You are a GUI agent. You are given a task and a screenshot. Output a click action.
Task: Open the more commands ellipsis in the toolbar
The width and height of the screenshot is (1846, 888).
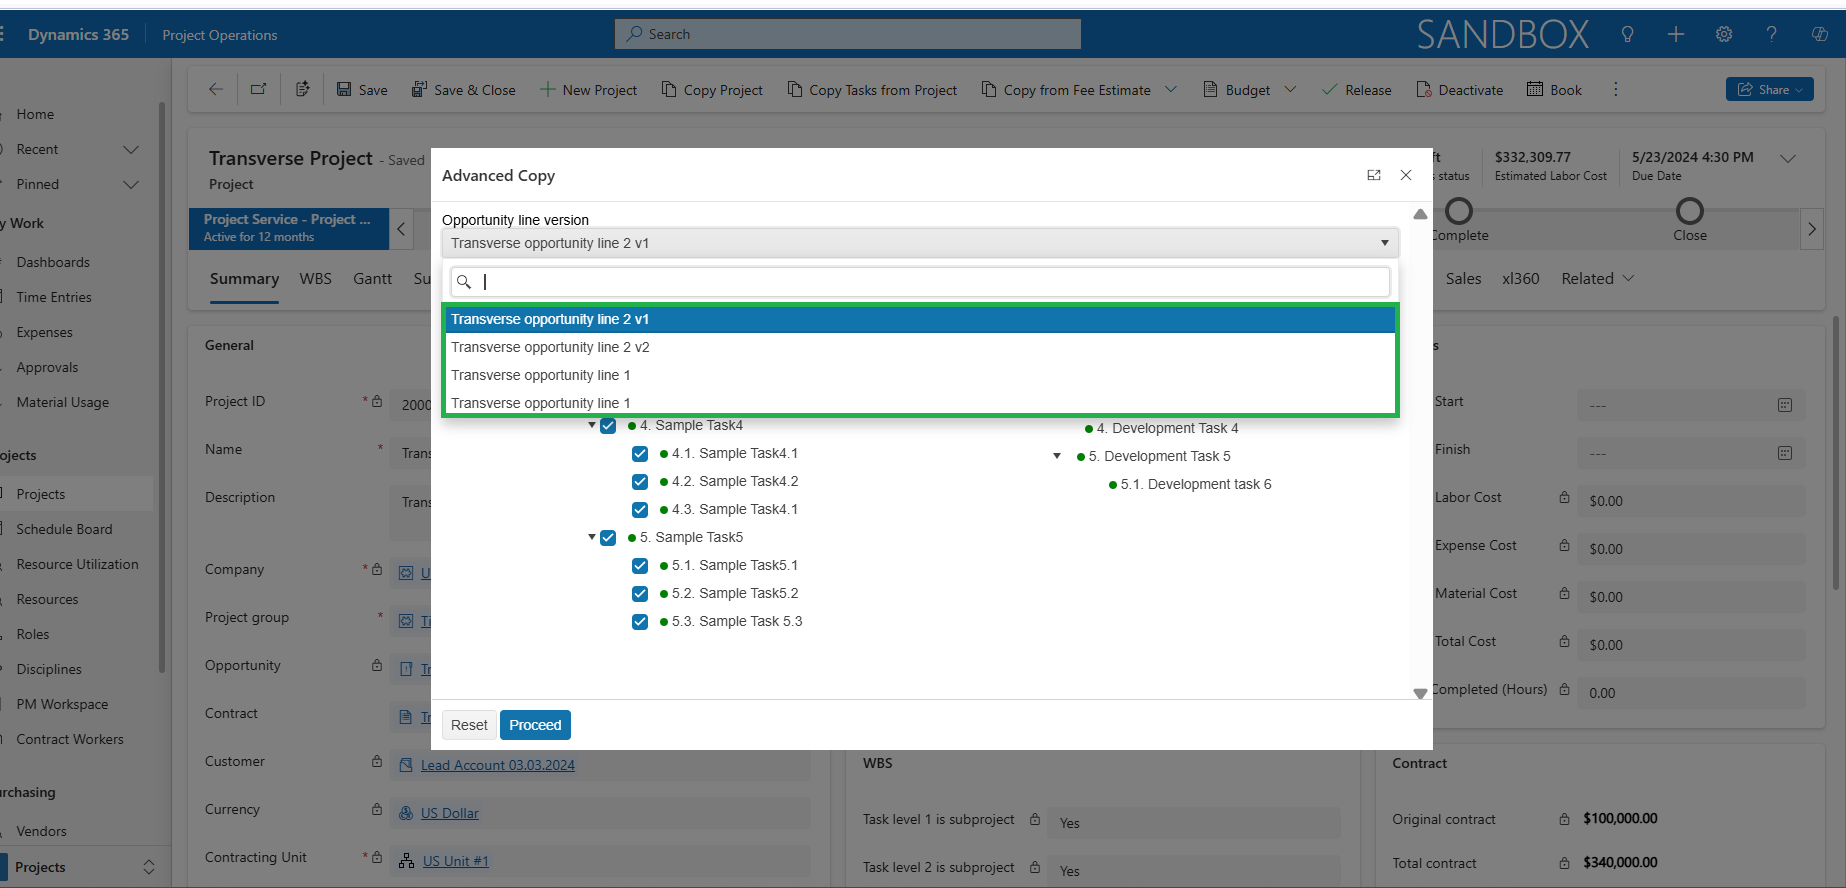(x=1615, y=89)
